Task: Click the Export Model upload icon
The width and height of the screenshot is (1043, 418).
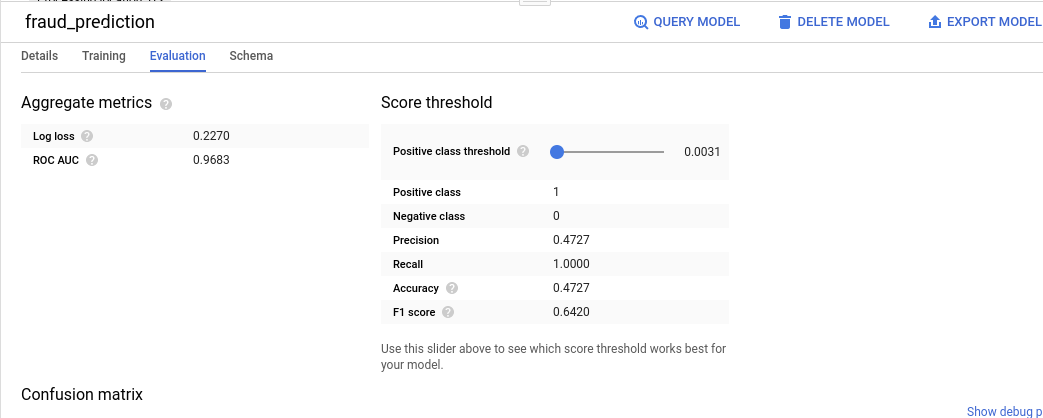Action: 935,22
